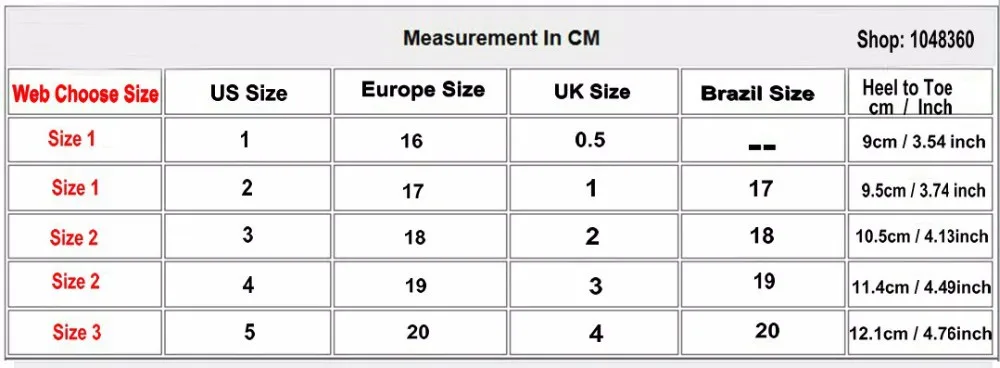Click the 10.5cm / 4.13inch cell
Screen dimensions: 1000x368
click(x=920, y=236)
